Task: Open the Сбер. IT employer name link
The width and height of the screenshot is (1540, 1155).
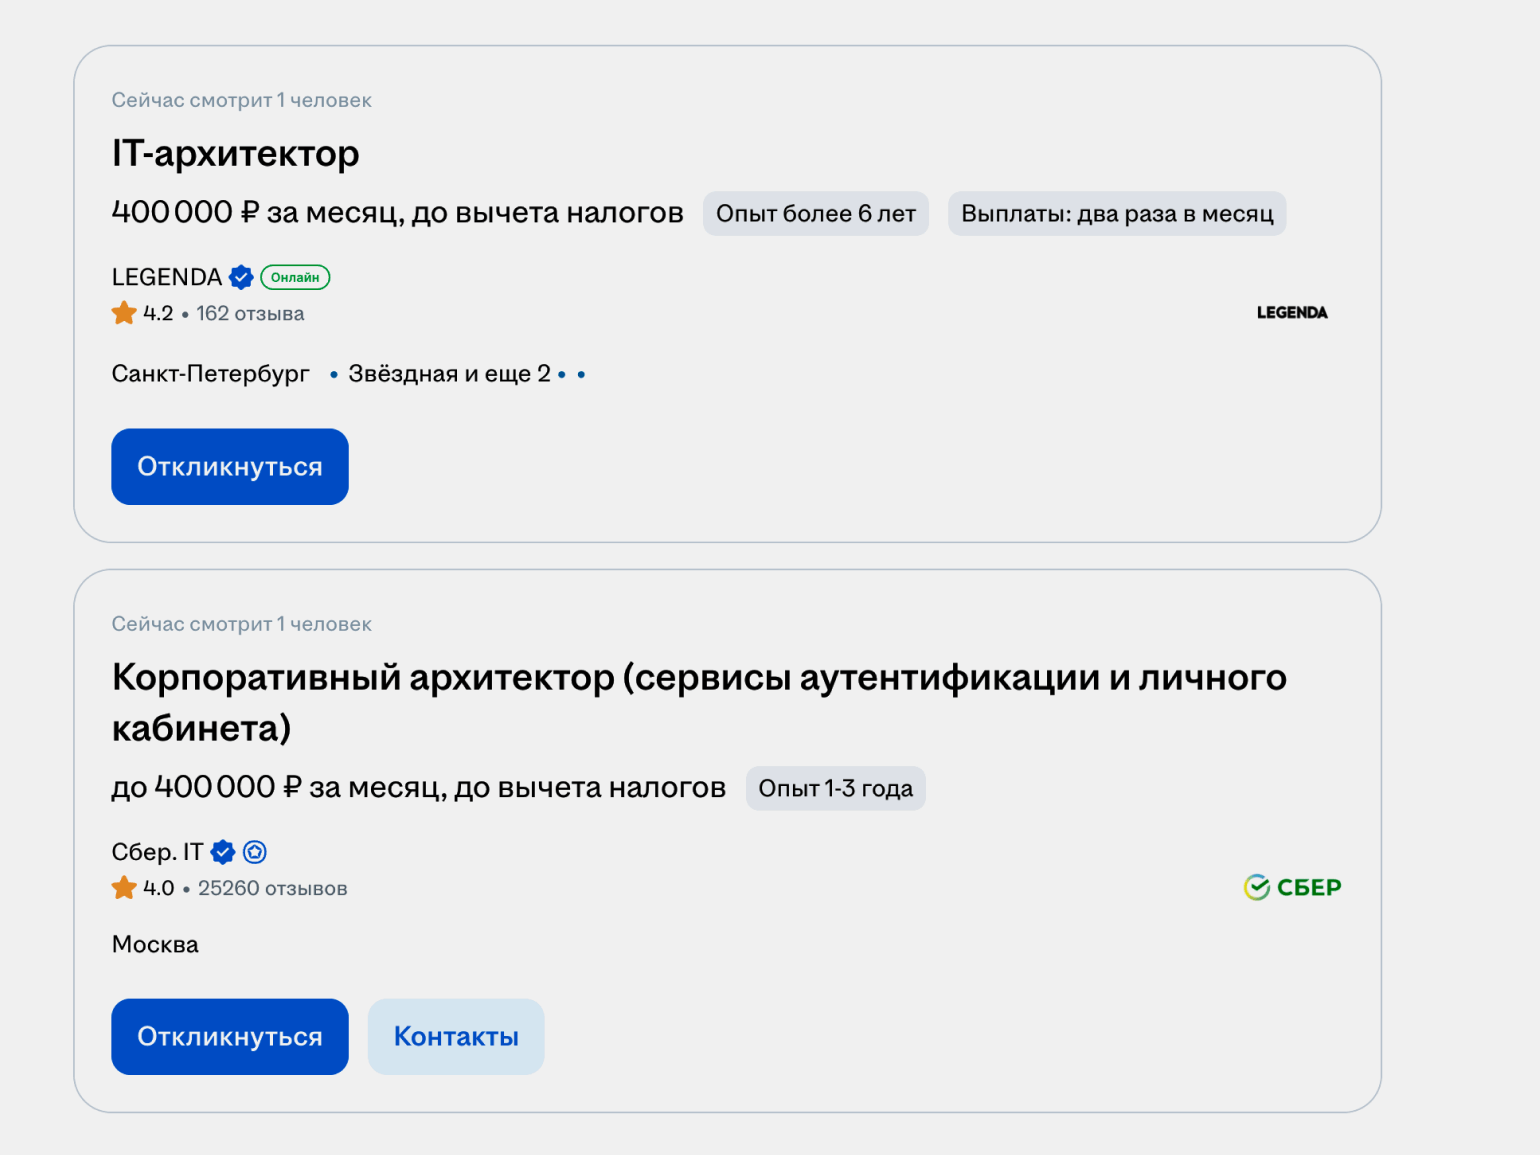Action: click(157, 852)
